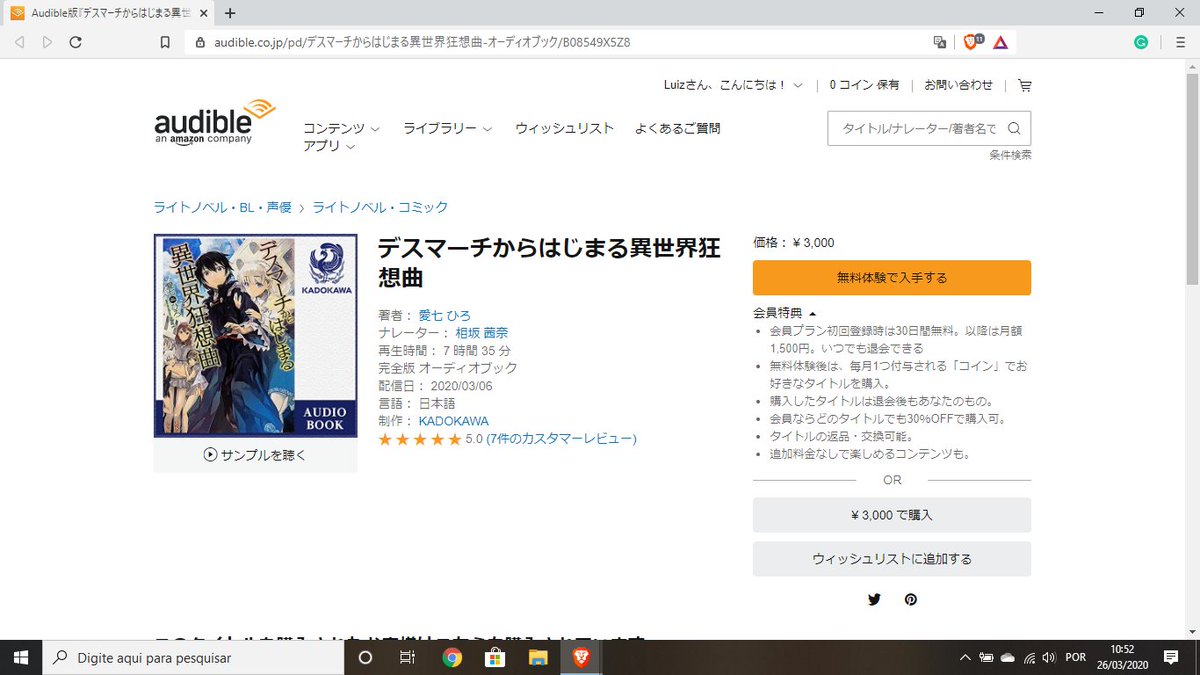Image resolution: width=1200 pixels, height=675 pixels.
Task: Show hidden tray icons
Action: [x=965, y=657]
